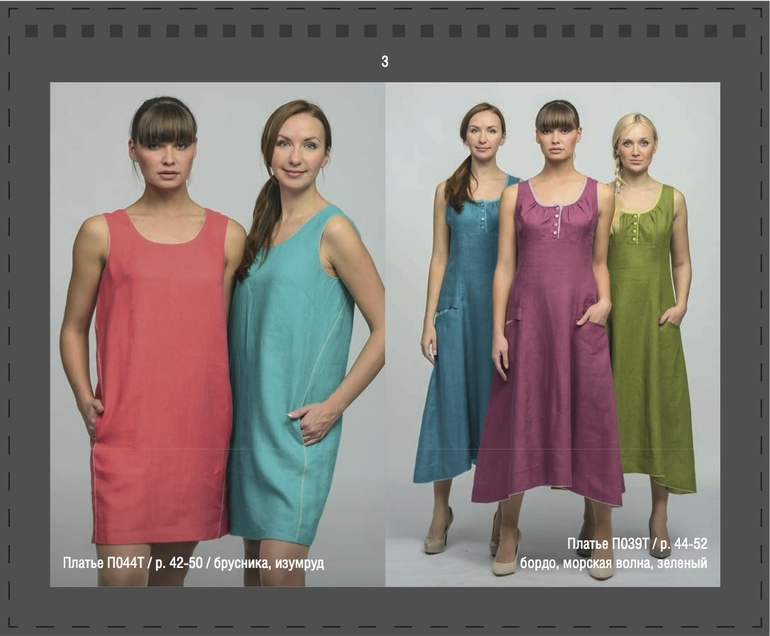Click page number 3 at top
The image size is (770, 636).
click(385, 61)
